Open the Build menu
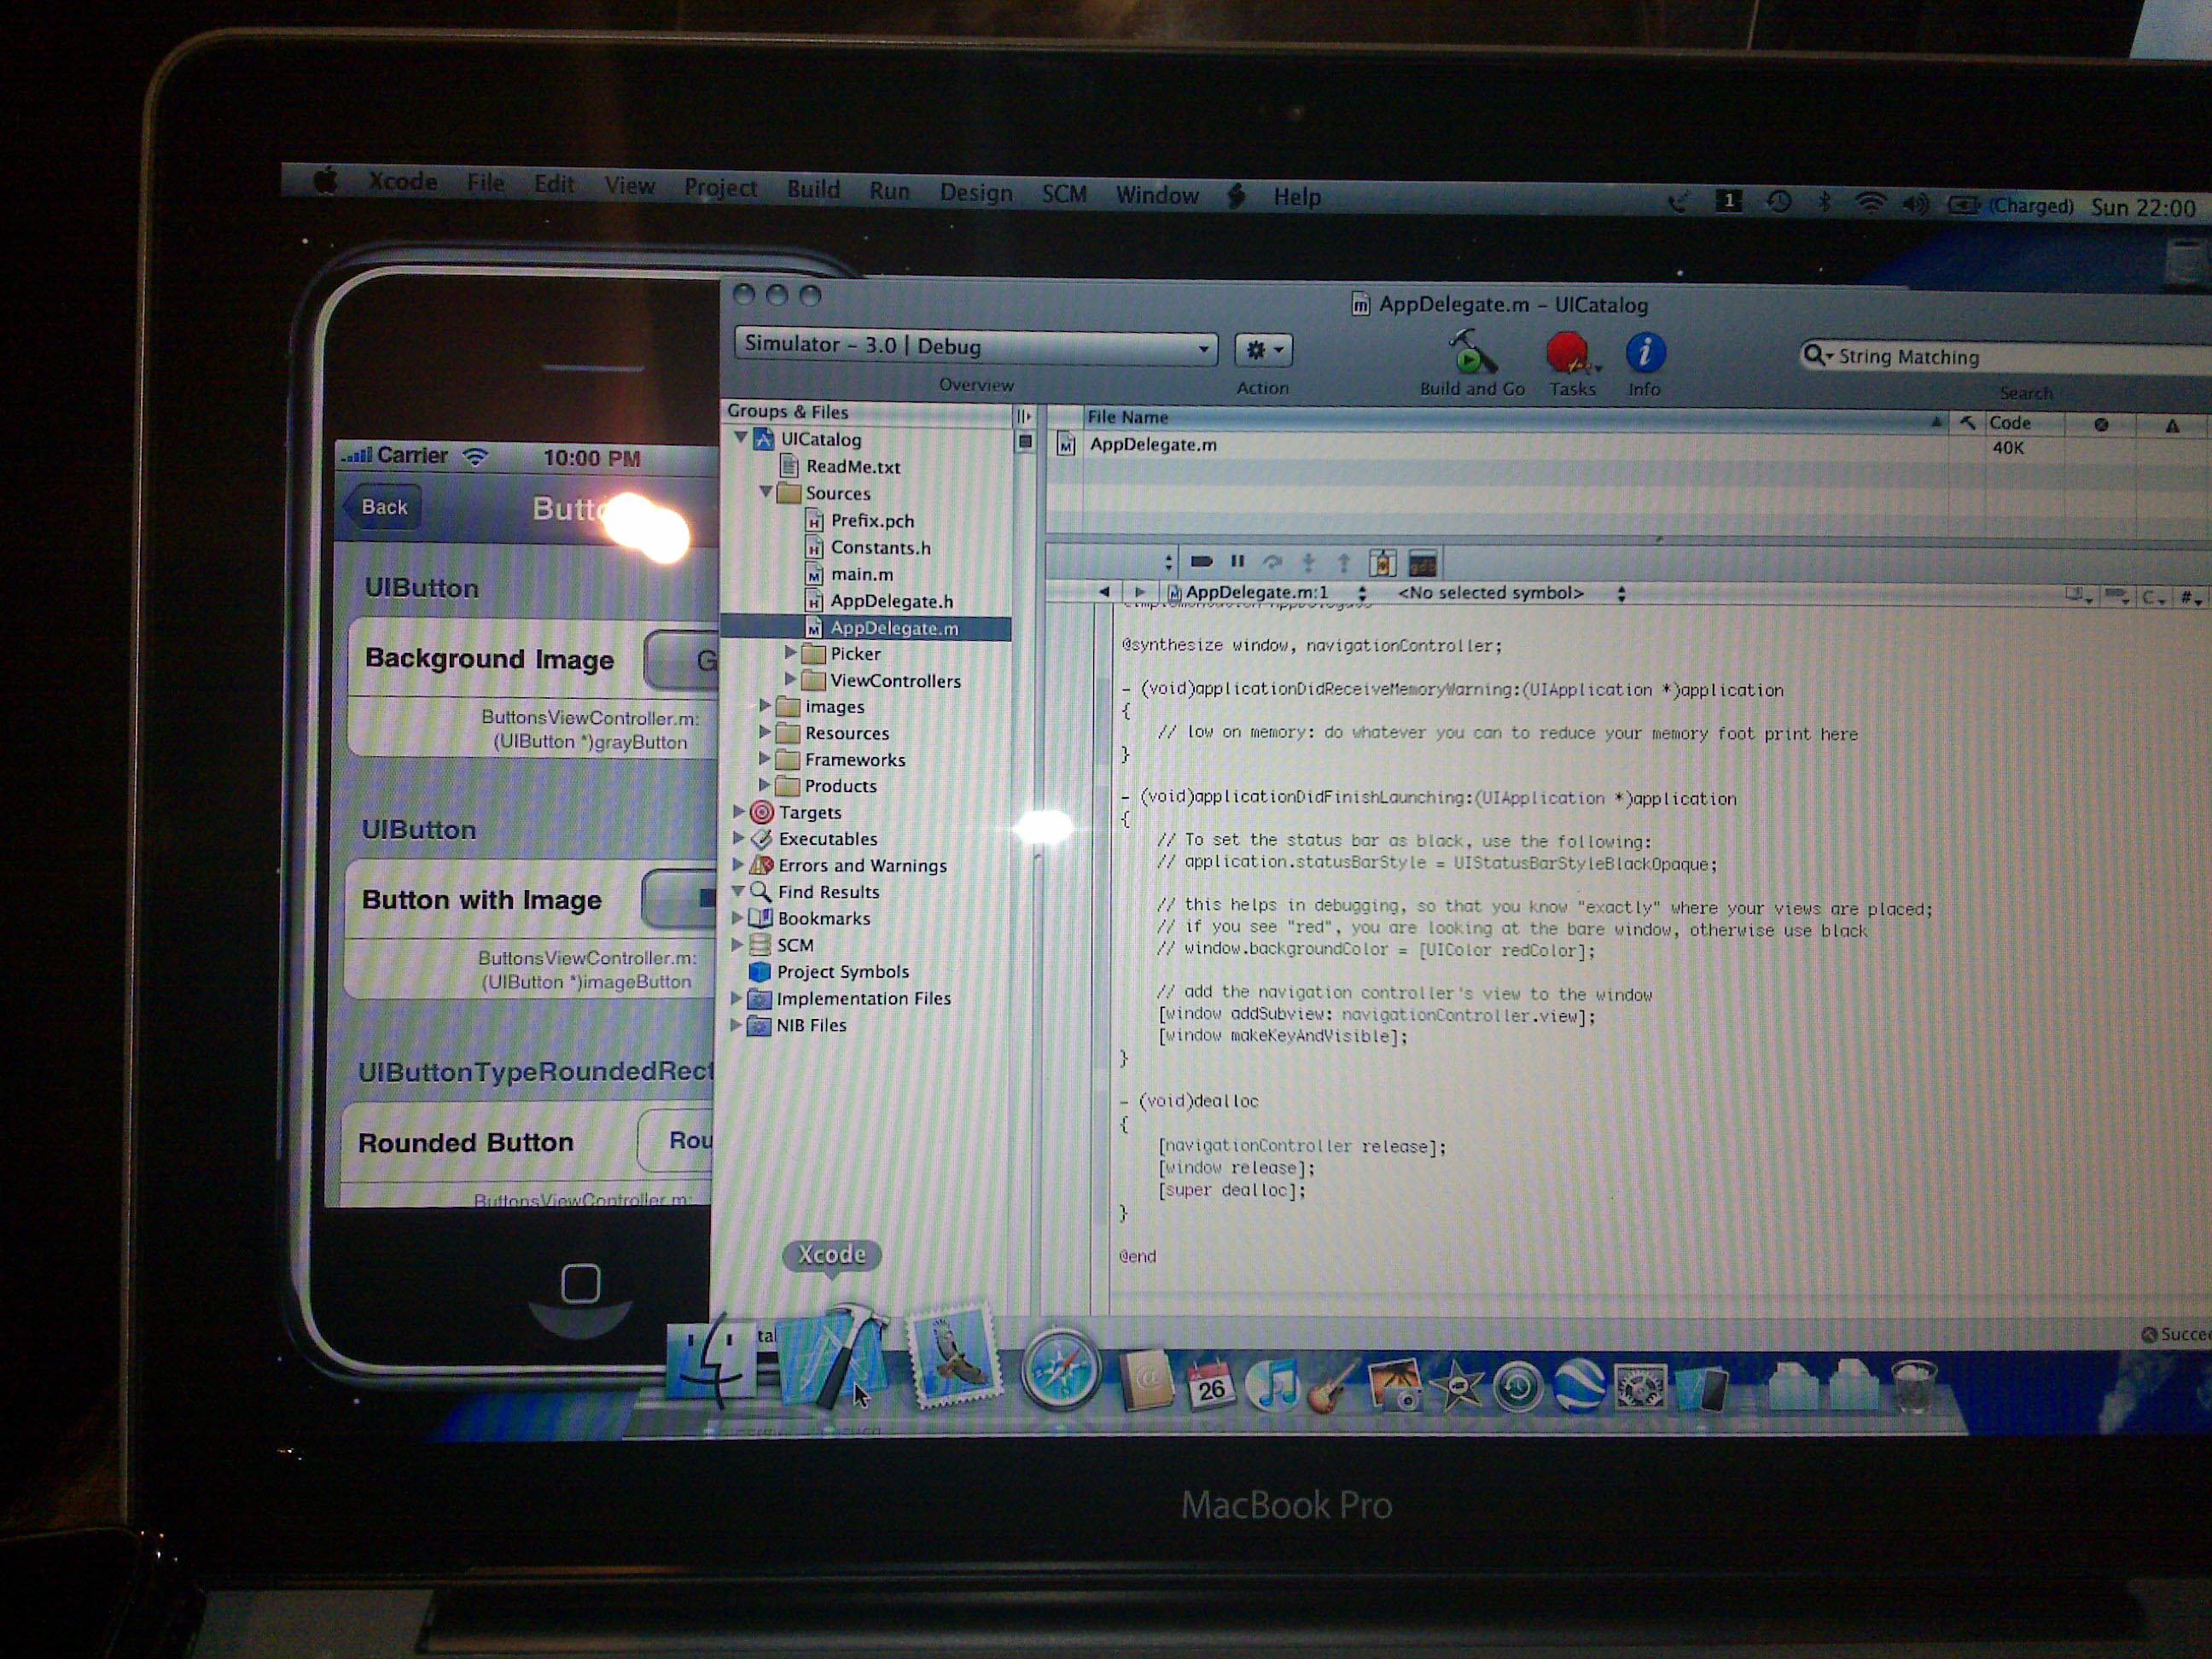The width and height of the screenshot is (2212, 1659). coord(812,189)
